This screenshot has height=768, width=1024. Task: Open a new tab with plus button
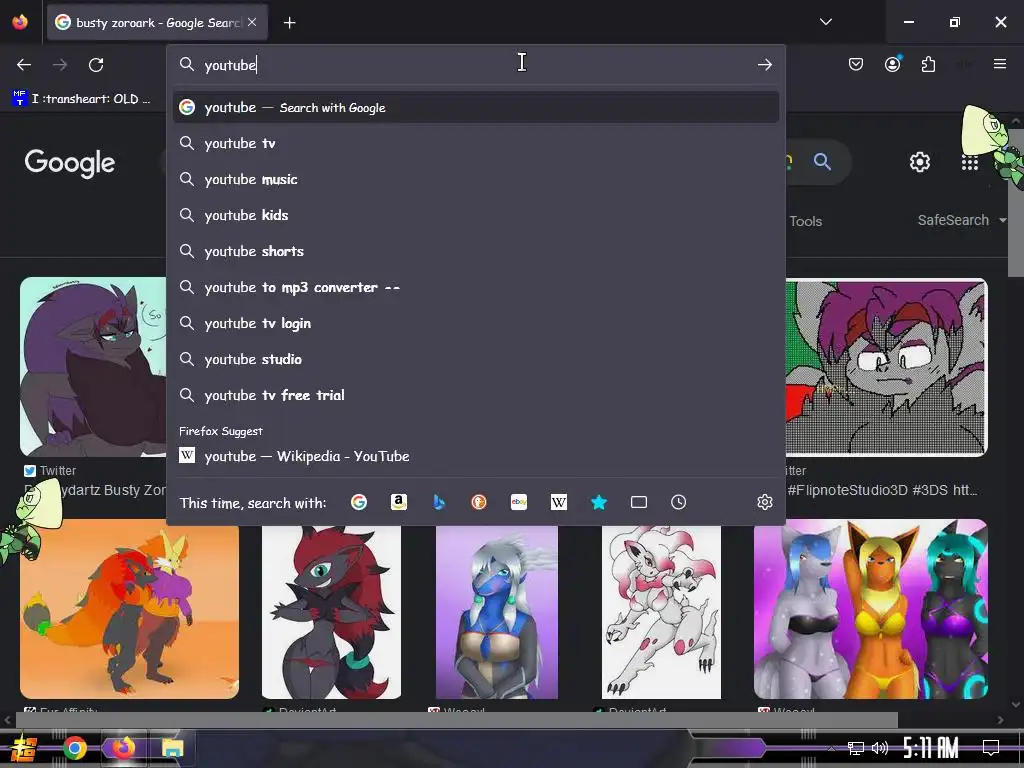pos(289,23)
